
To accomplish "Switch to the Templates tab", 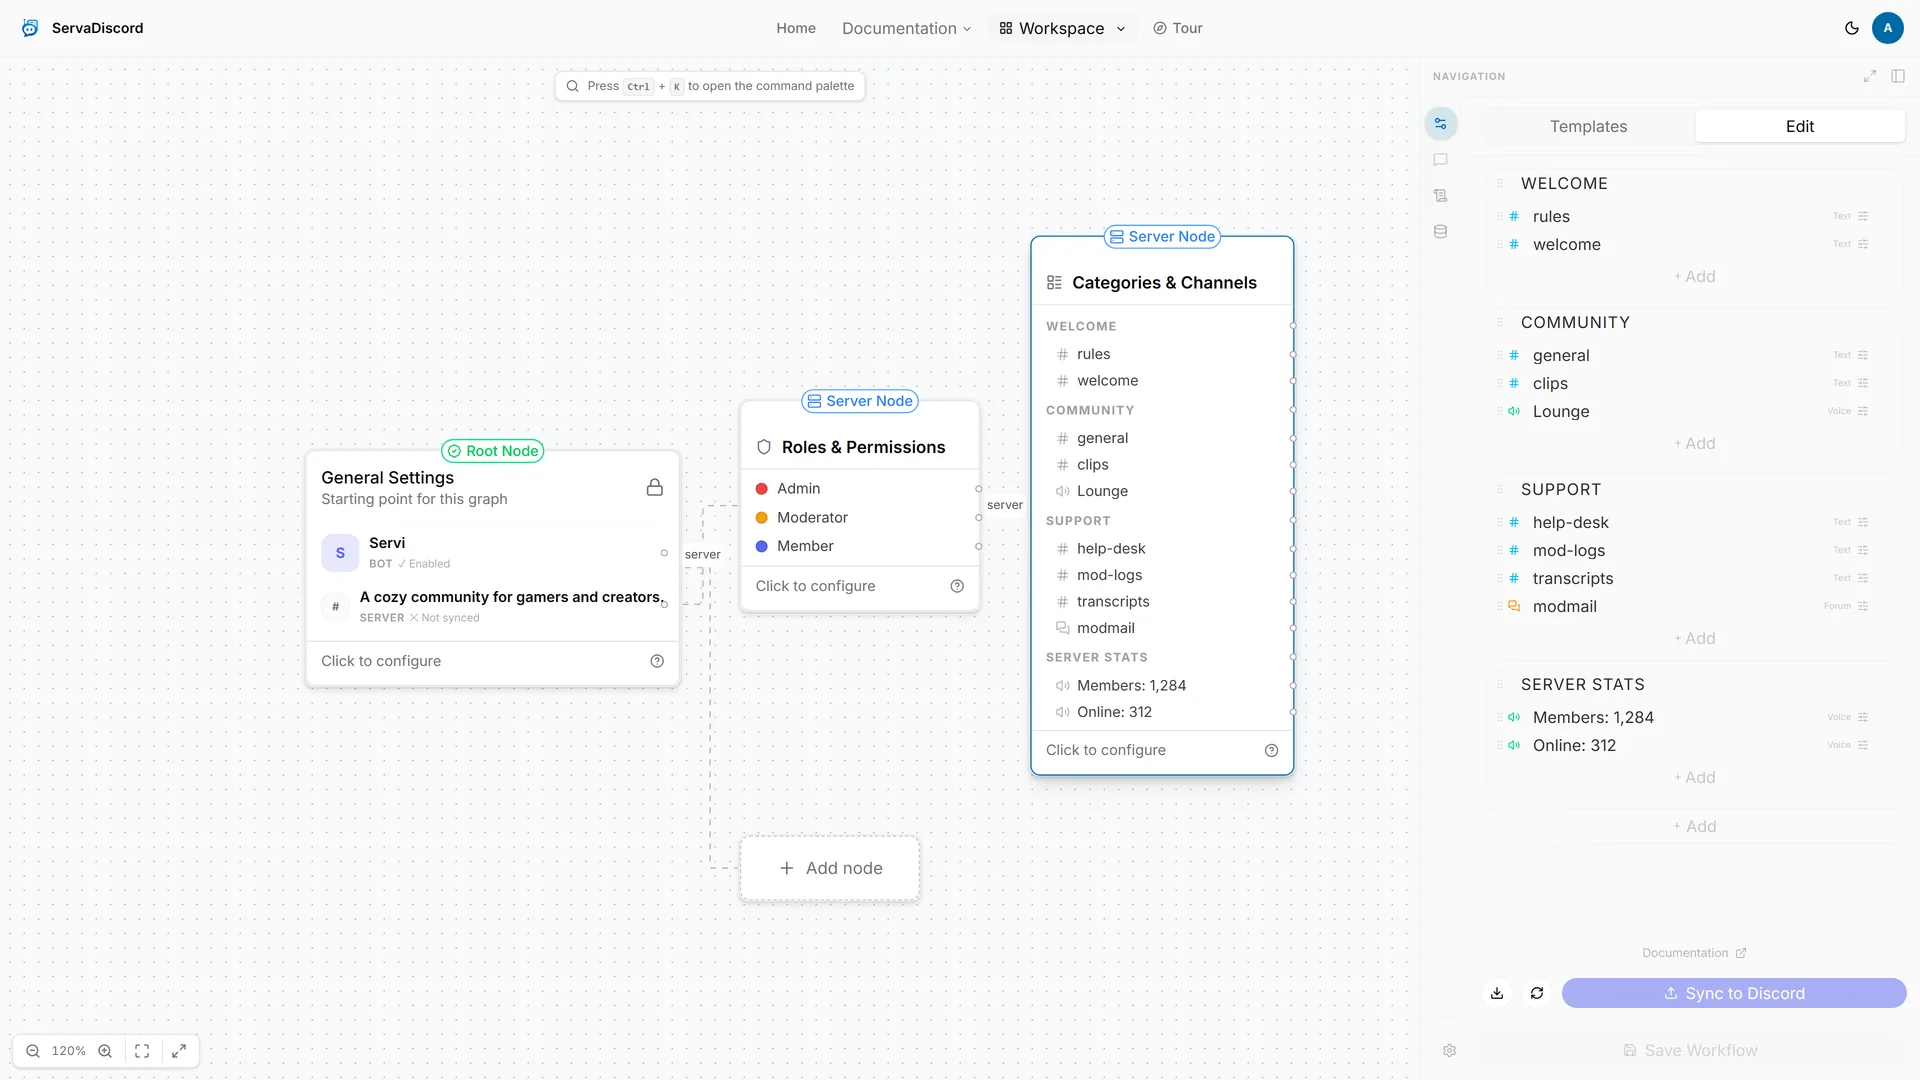I will 1588,126.
